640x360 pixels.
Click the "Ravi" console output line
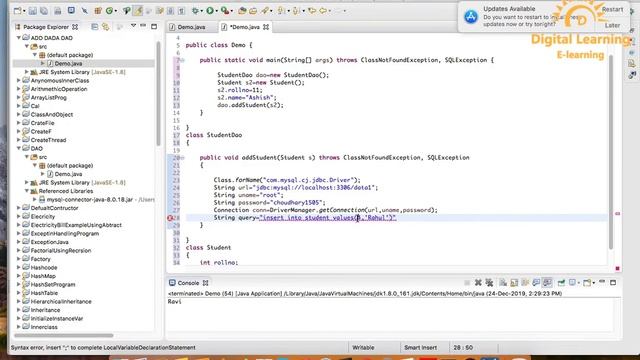(174, 302)
